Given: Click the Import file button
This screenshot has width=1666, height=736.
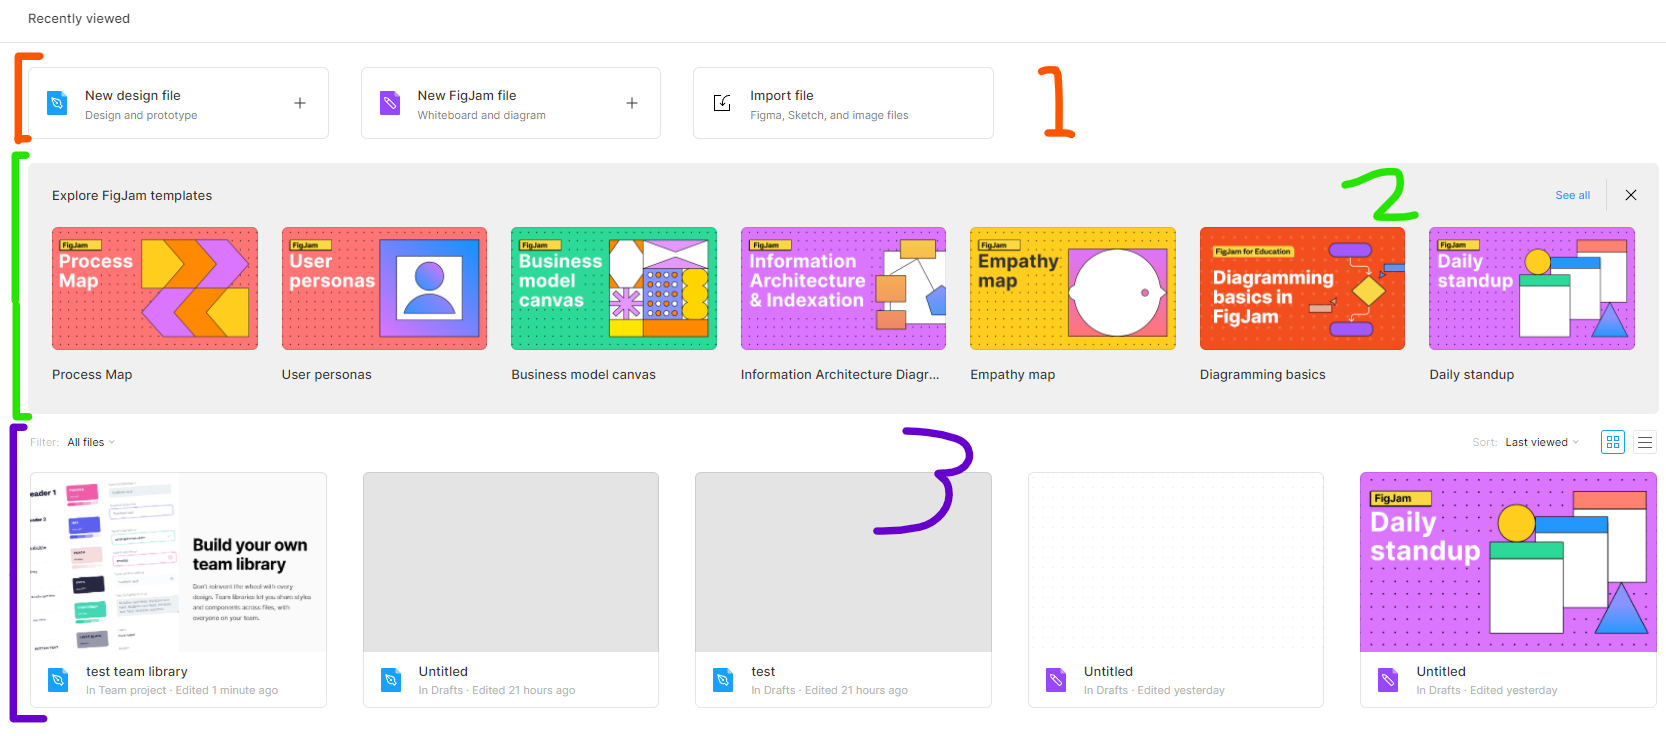Looking at the screenshot, I should click(843, 103).
